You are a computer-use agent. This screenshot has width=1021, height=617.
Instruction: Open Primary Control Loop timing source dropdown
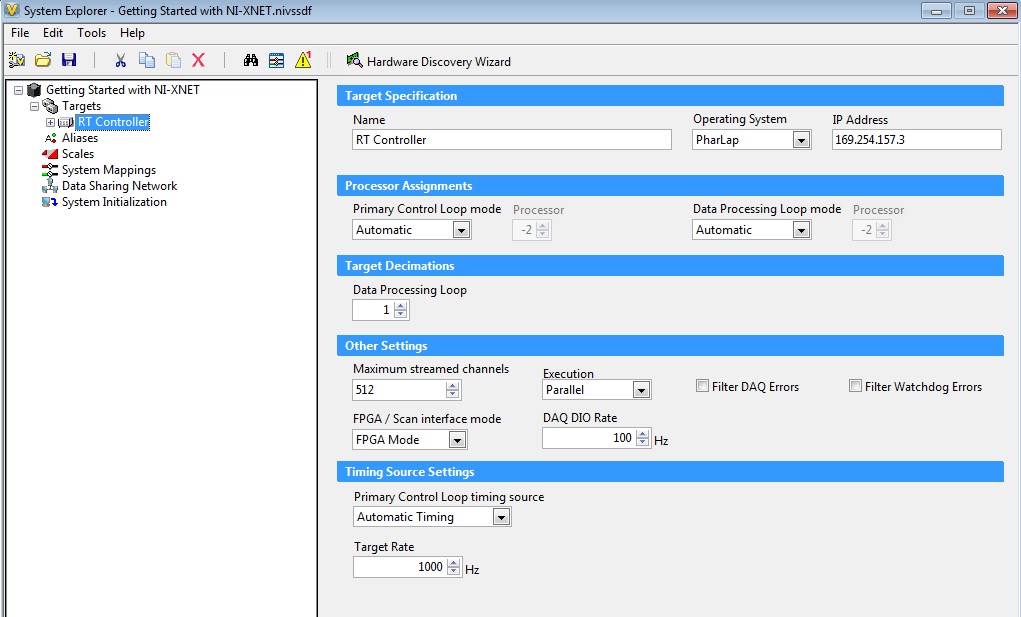(501, 517)
